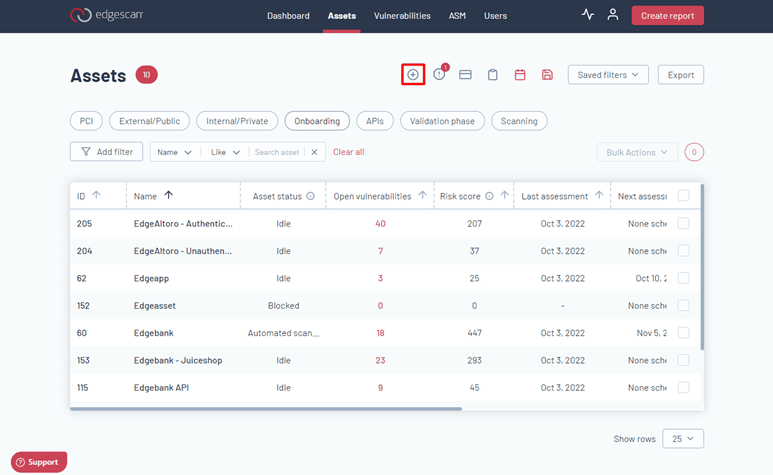Open the Like operator dropdown
The height and width of the screenshot is (475, 773).
pyautogui.click(x=225, y=152)
